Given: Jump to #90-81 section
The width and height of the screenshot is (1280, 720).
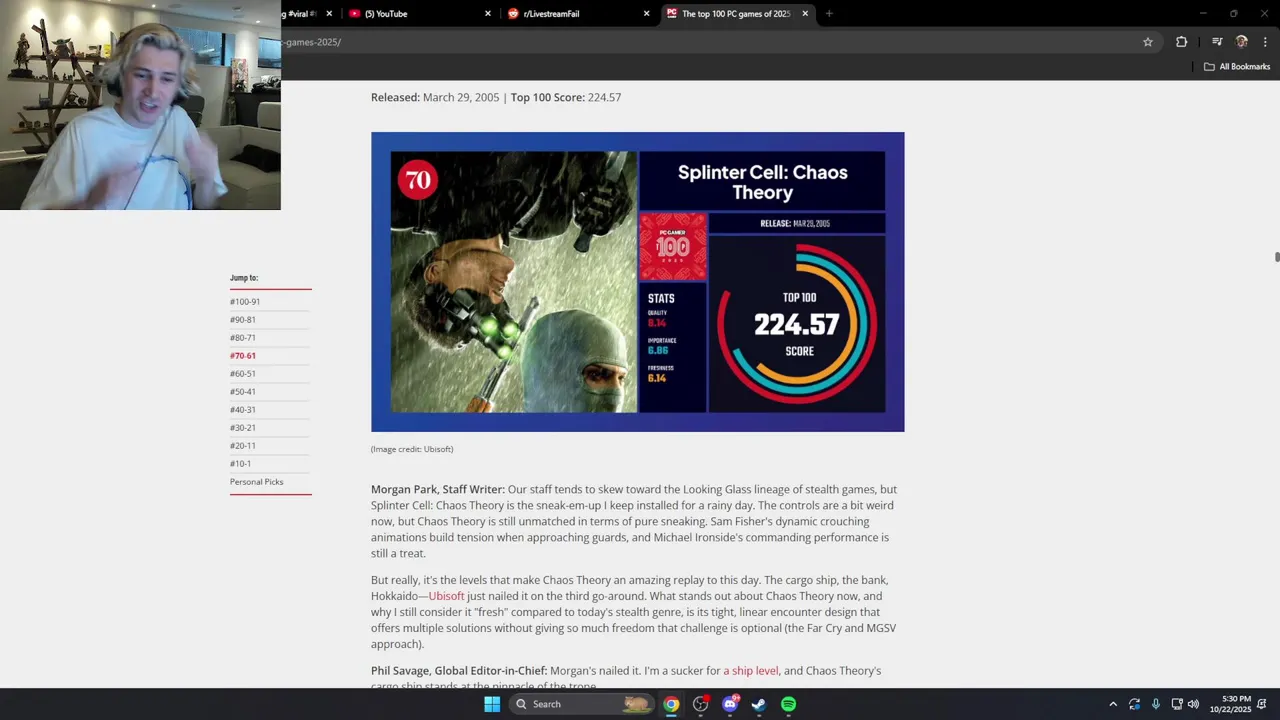Looking at the screenshot, I should (243, 320).
